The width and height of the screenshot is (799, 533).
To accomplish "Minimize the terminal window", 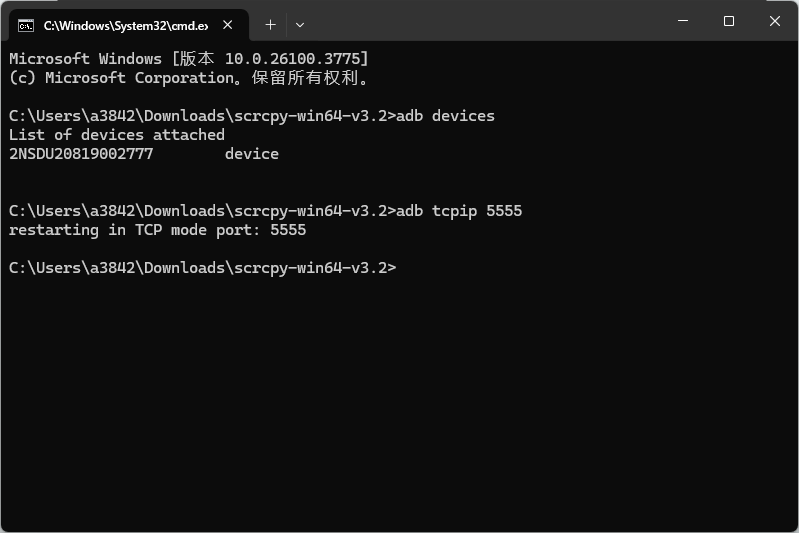I will (683, 21).
